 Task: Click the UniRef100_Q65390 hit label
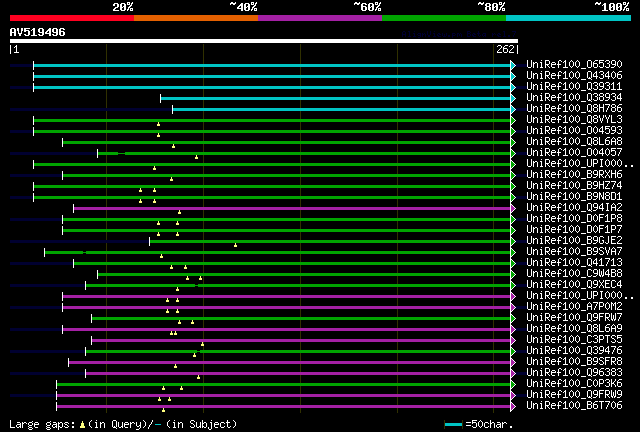click(x=574, y=65)
